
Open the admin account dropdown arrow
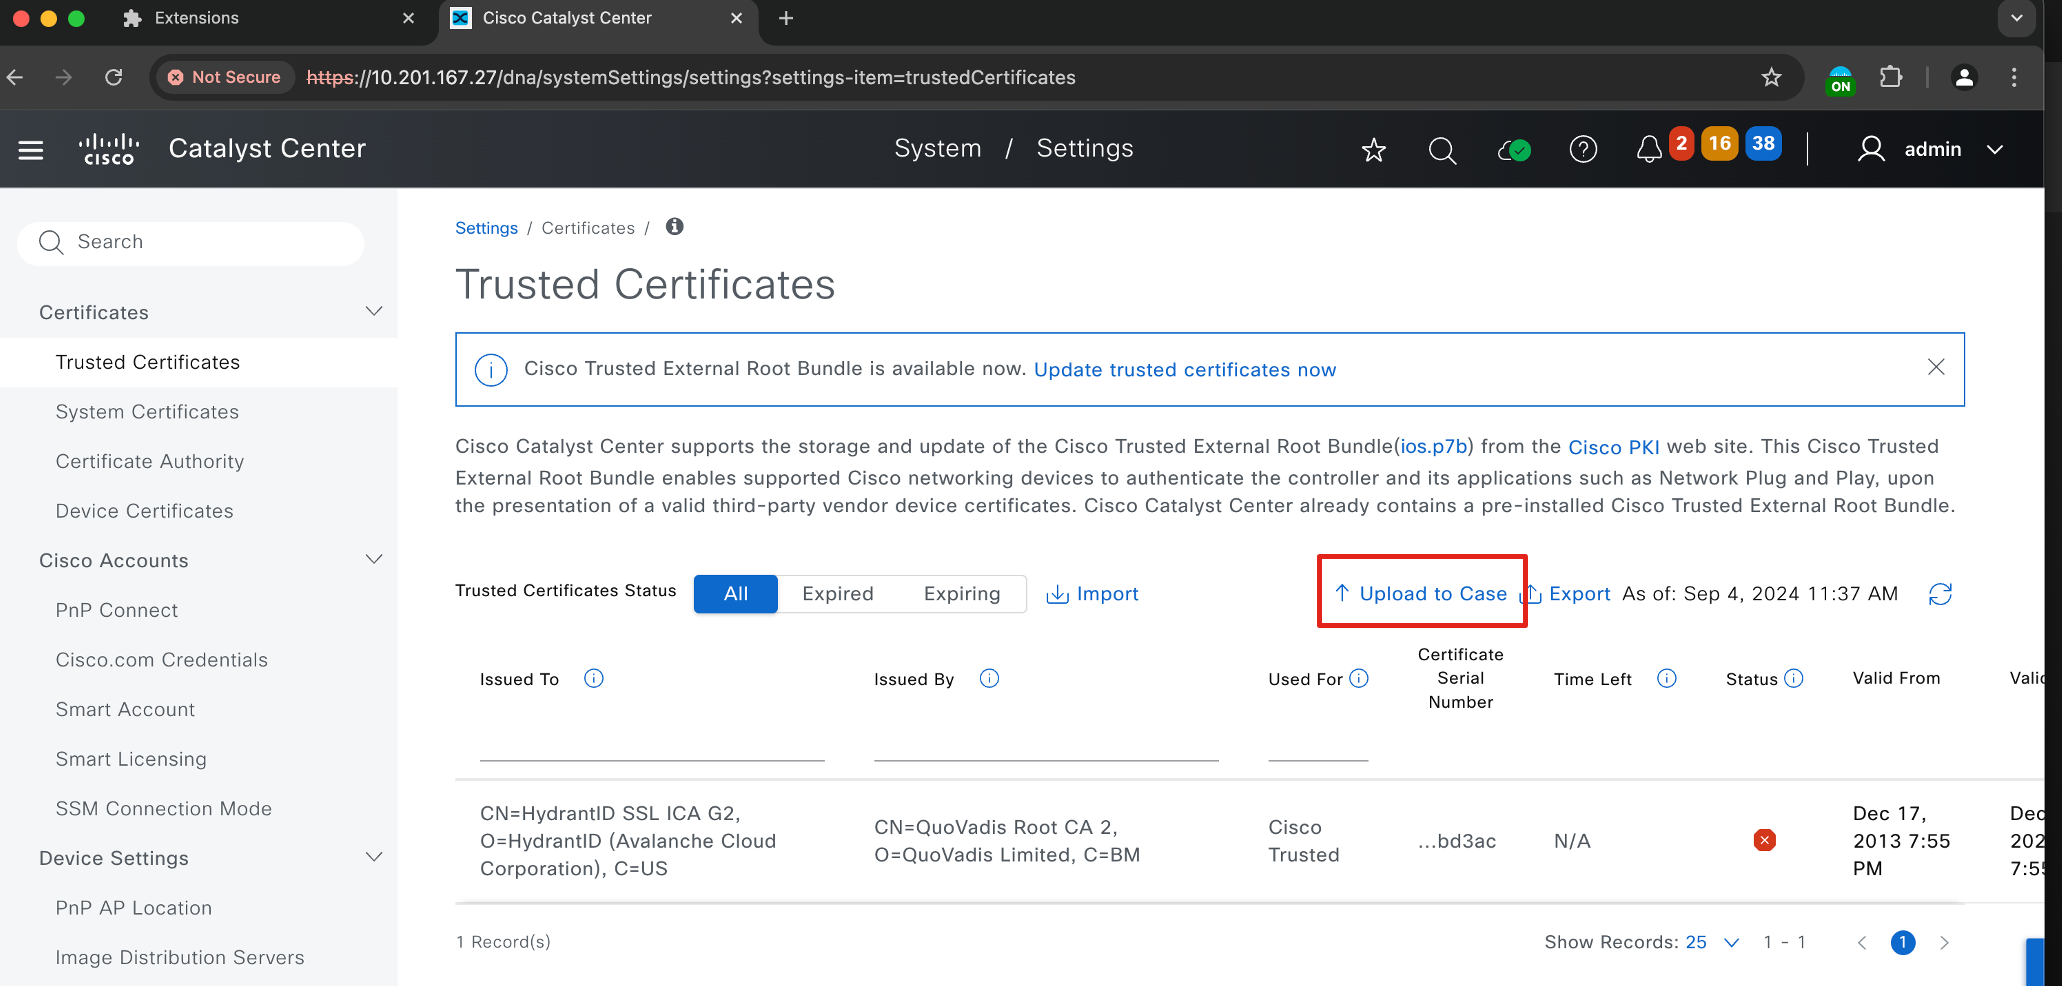[x=1995, y=150]
